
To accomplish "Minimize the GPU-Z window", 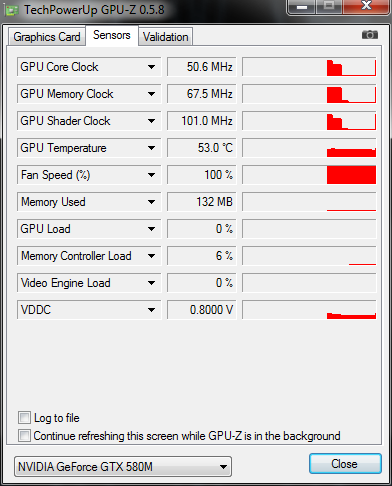I will 302,7.
